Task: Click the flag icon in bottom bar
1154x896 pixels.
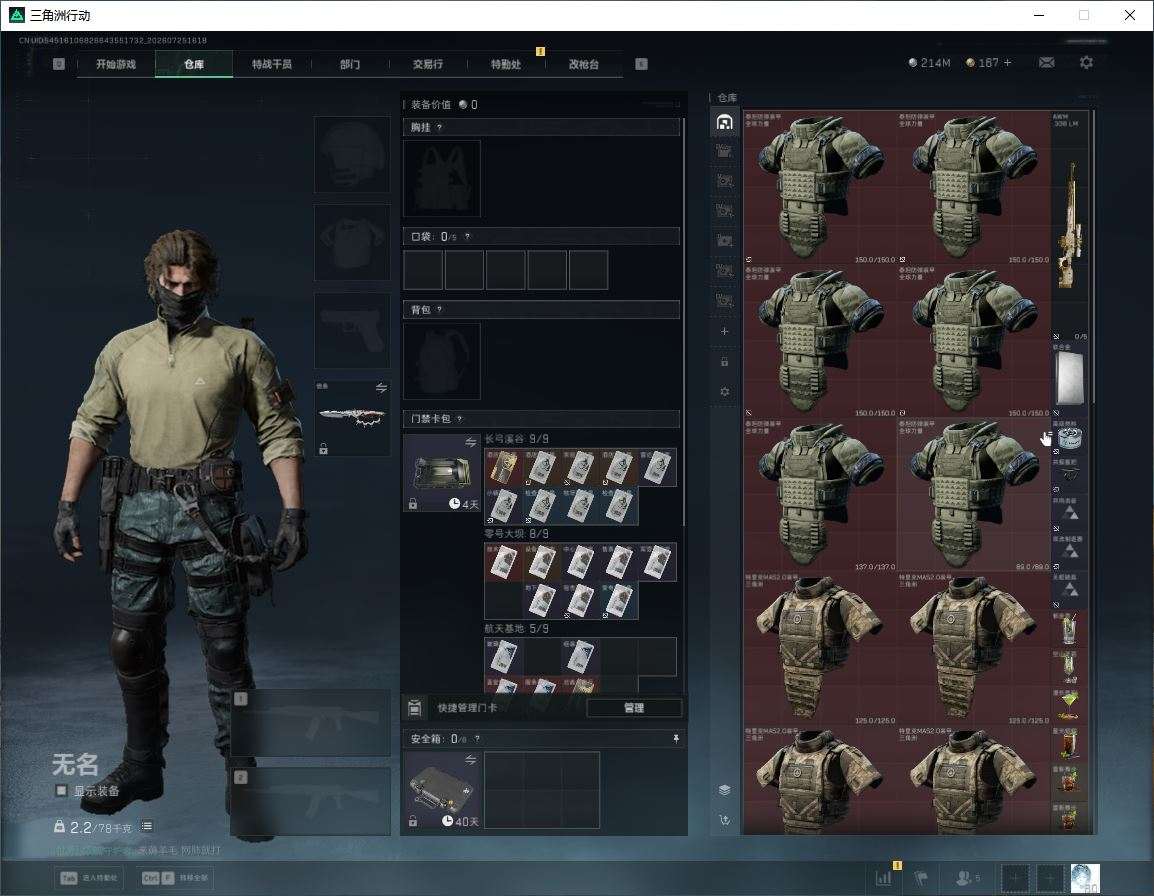Action: (x=921, y=878)
